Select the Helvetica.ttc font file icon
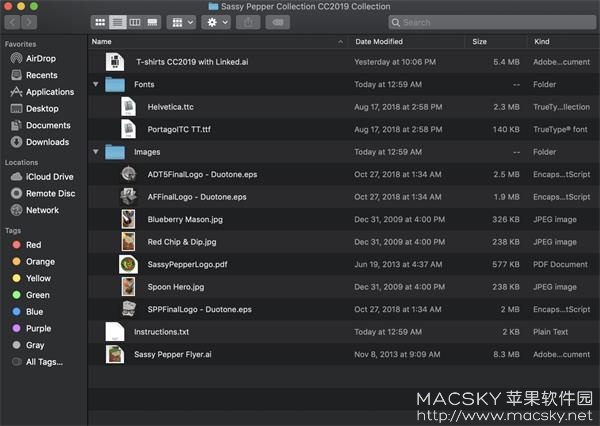Screen dimensions: 600x426 point(129,107)
